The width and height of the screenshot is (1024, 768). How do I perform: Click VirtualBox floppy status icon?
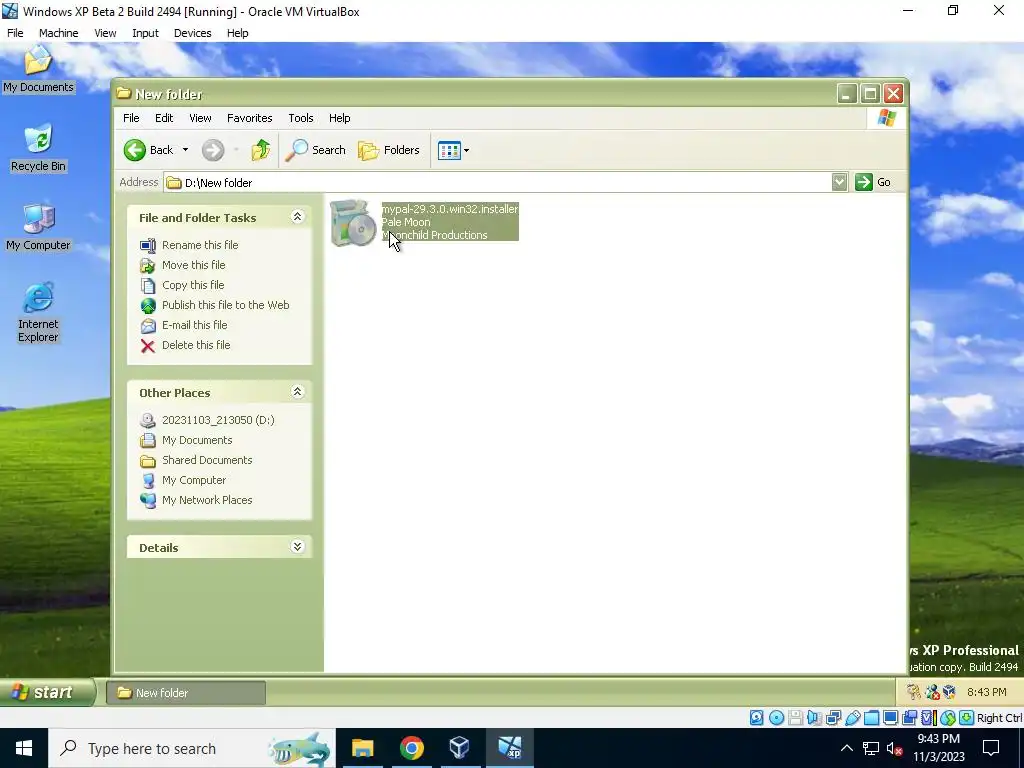[x=795, y=718]
